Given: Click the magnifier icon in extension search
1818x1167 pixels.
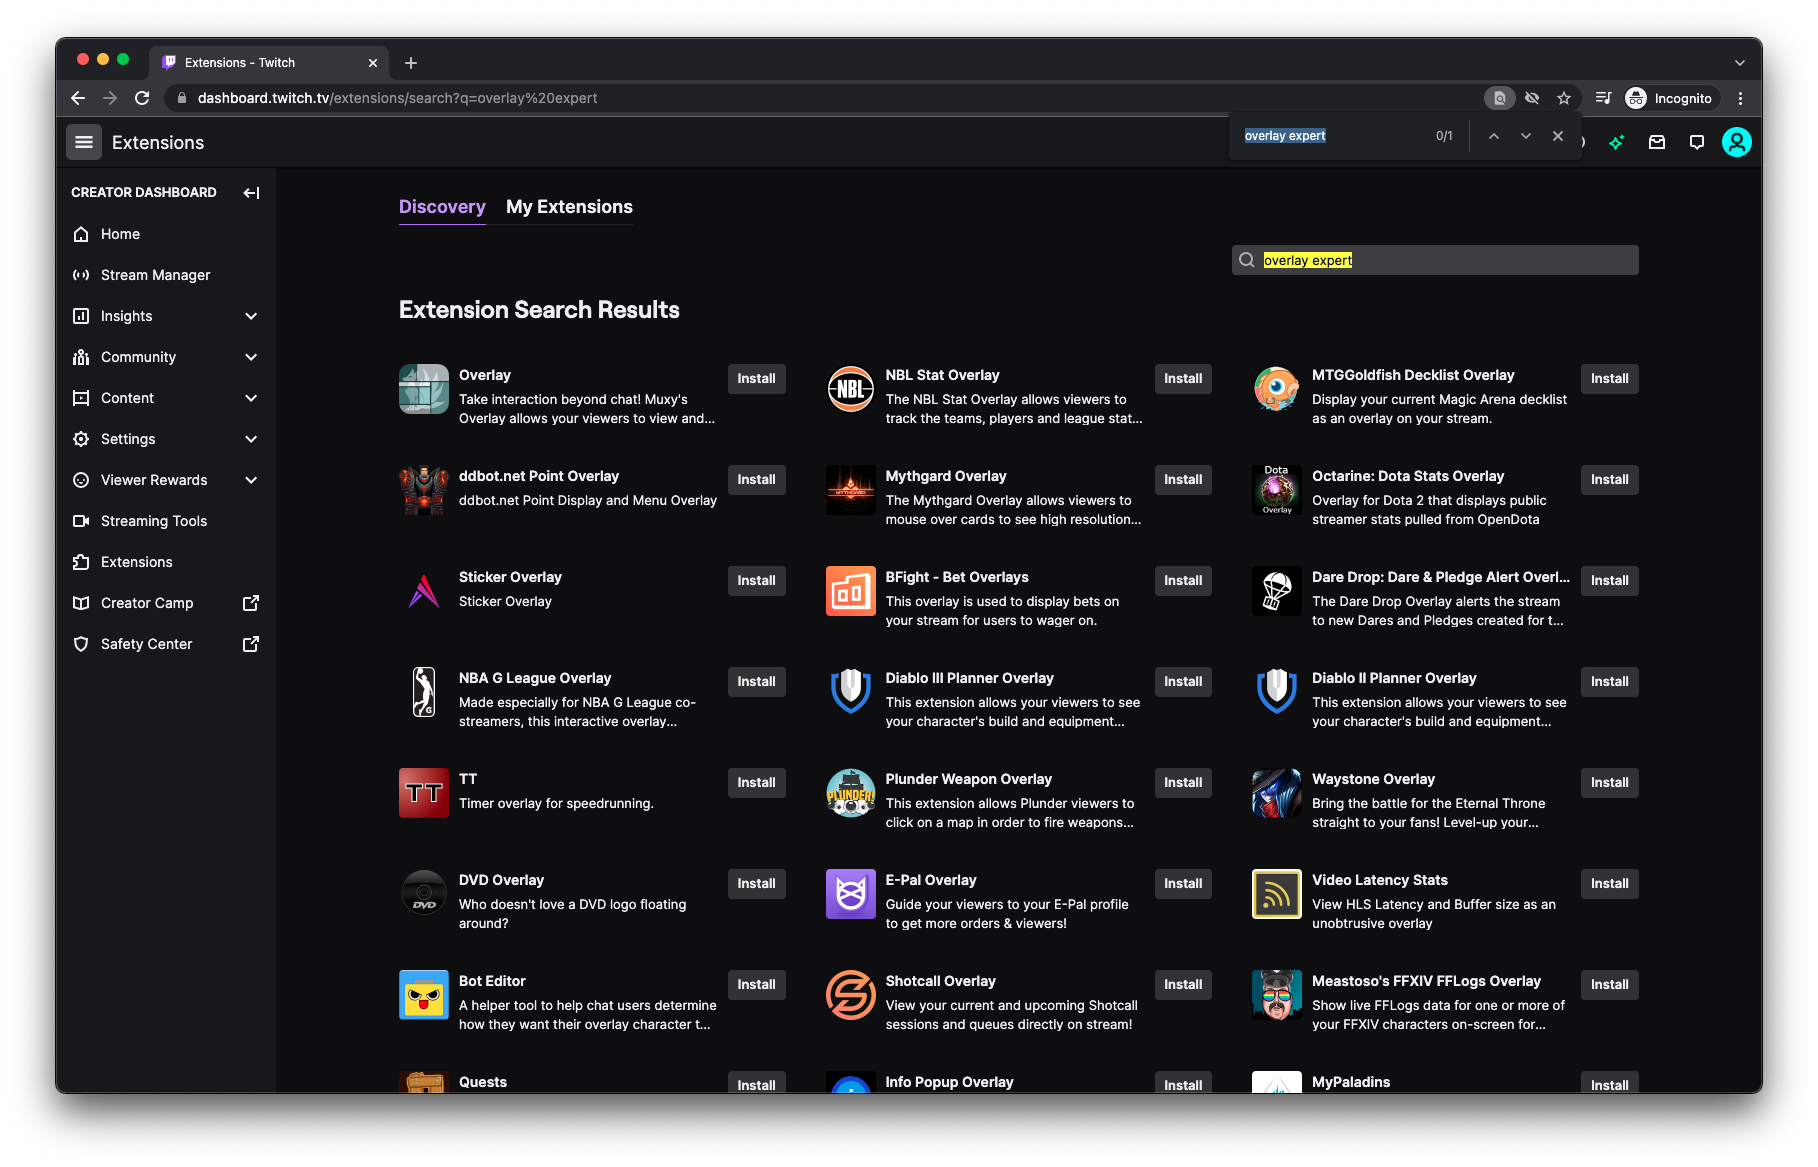Looking at the screenshot, I should (x=1247, y=260).
